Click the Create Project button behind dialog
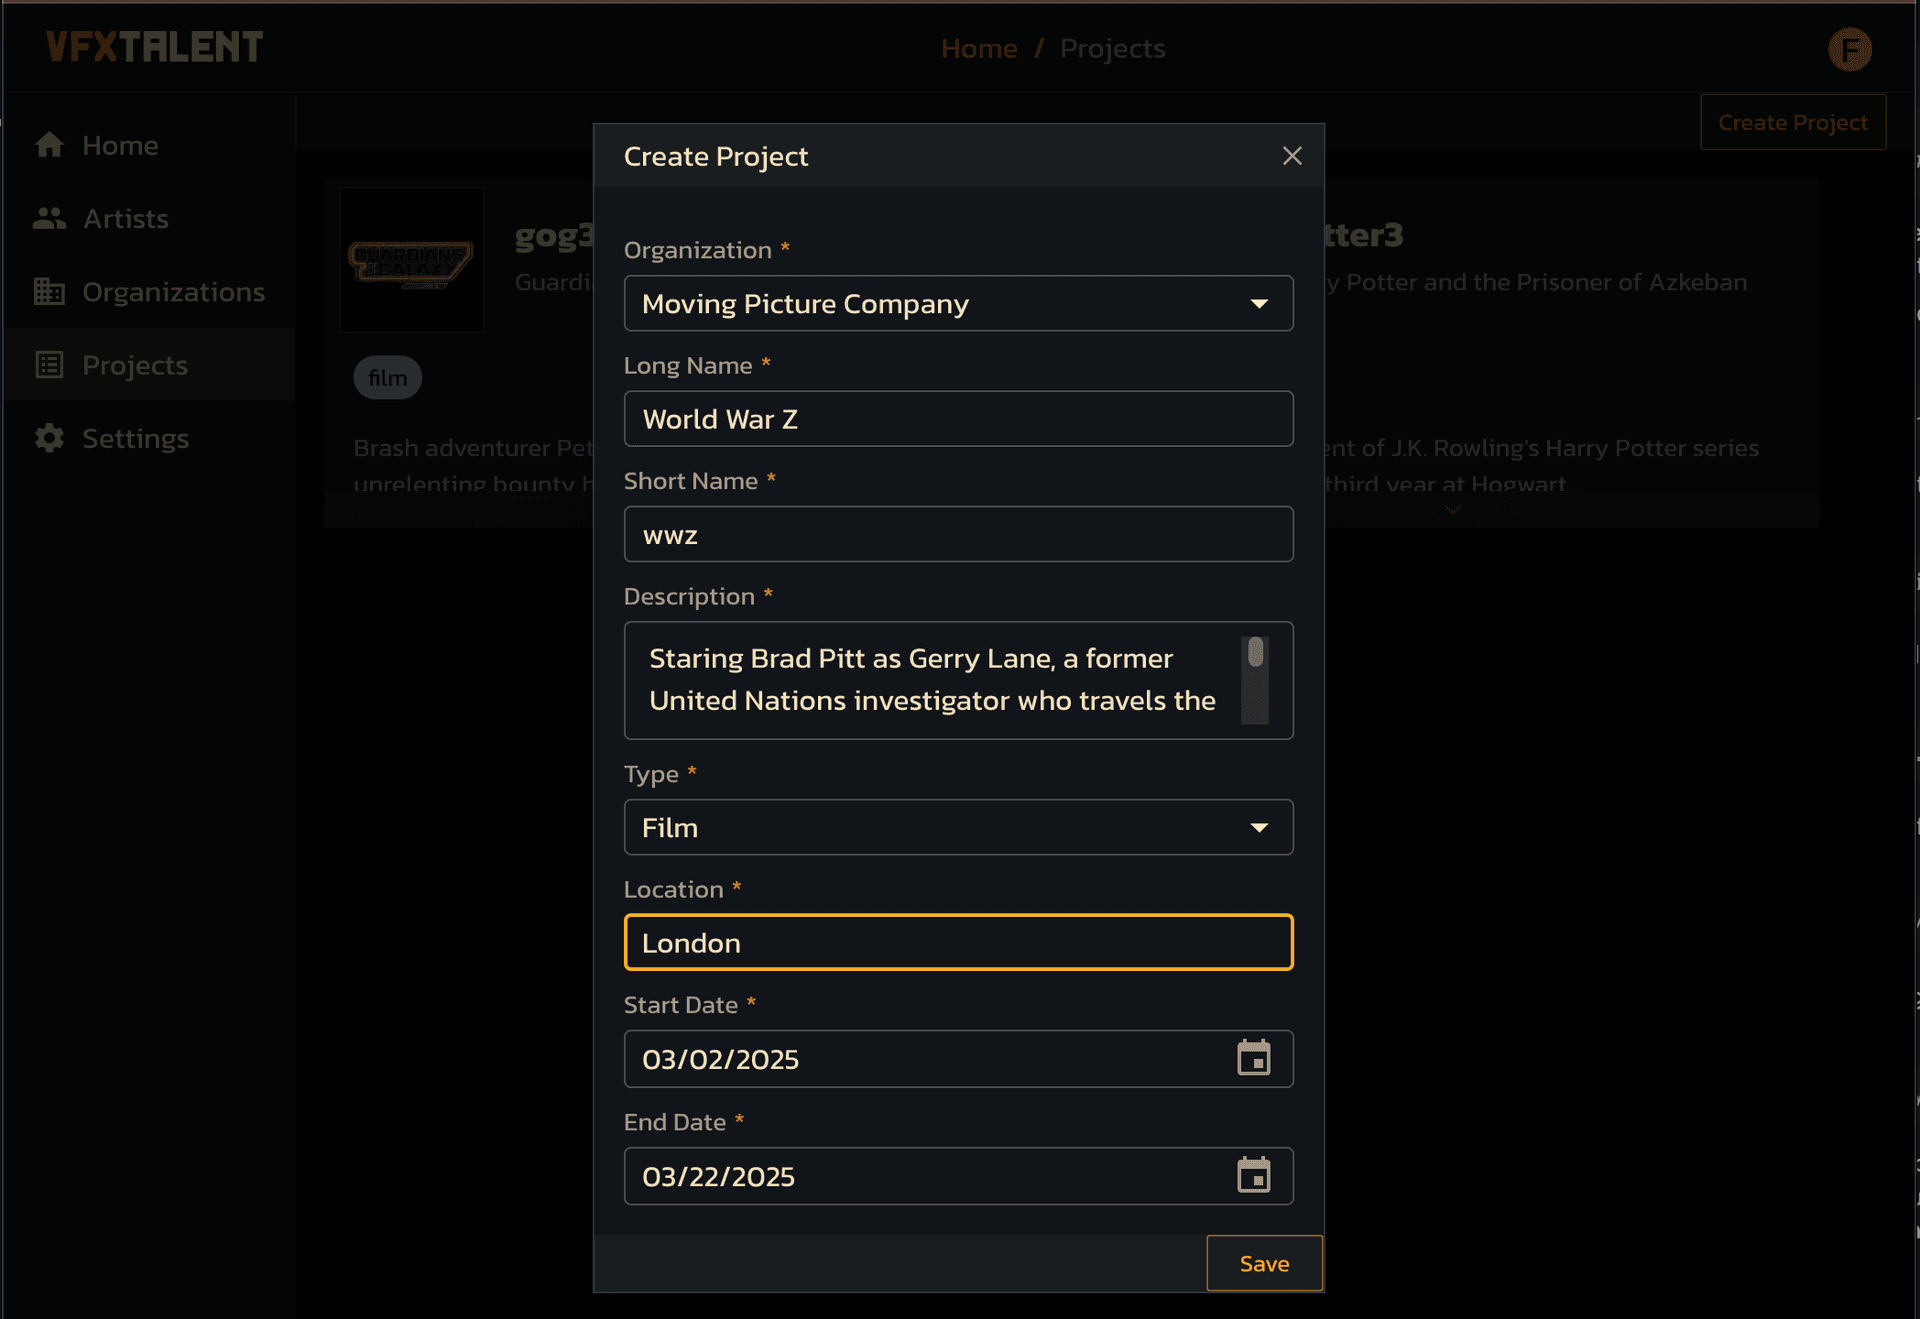The height and width of the screenshot is (1319, 1920). [1793, 122]
